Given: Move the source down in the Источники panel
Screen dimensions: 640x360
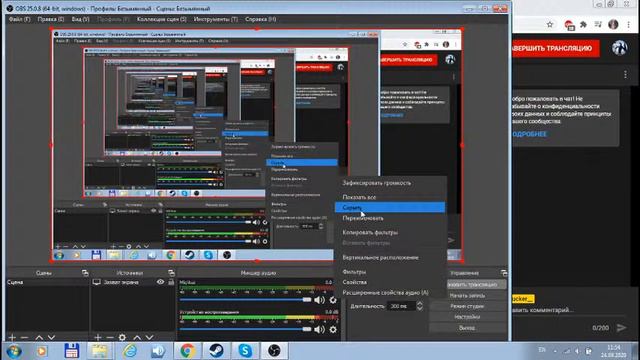Looking at the screenshot, I should tap(149, 337).
